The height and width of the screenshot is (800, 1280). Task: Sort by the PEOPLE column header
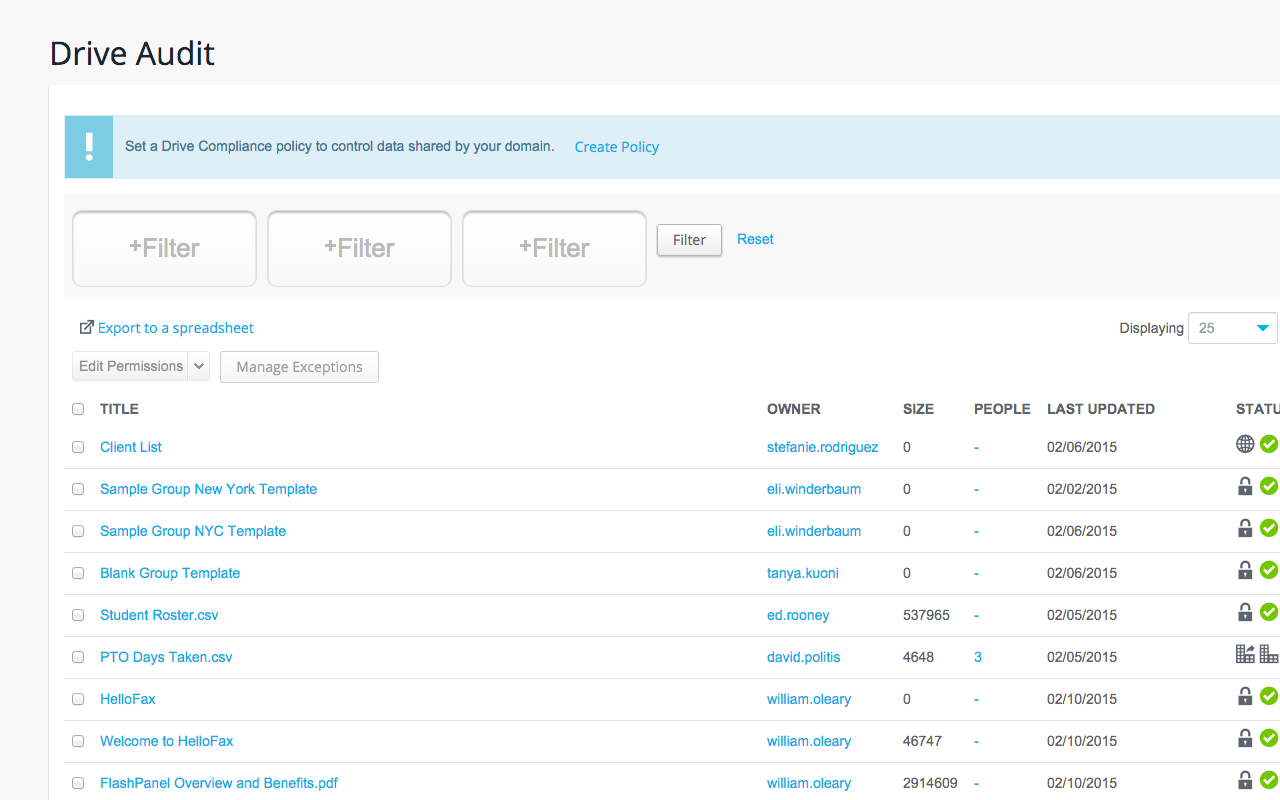click(x=1002, y=409)
